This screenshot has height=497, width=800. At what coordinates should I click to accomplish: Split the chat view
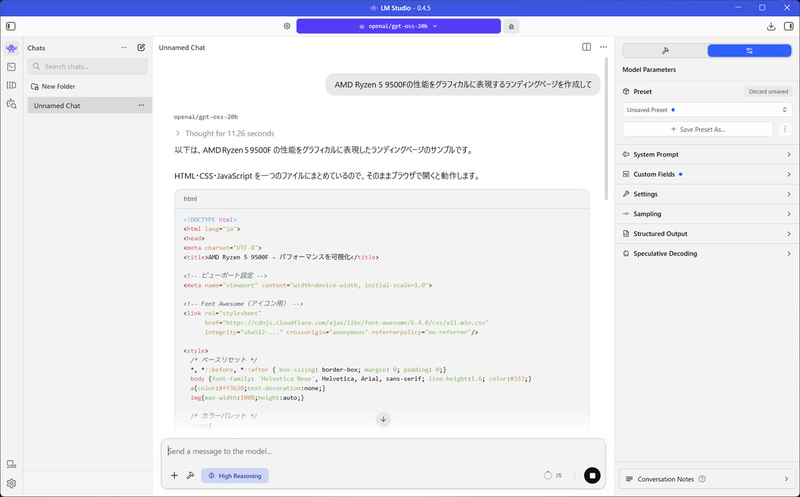(x=586, y=47)
